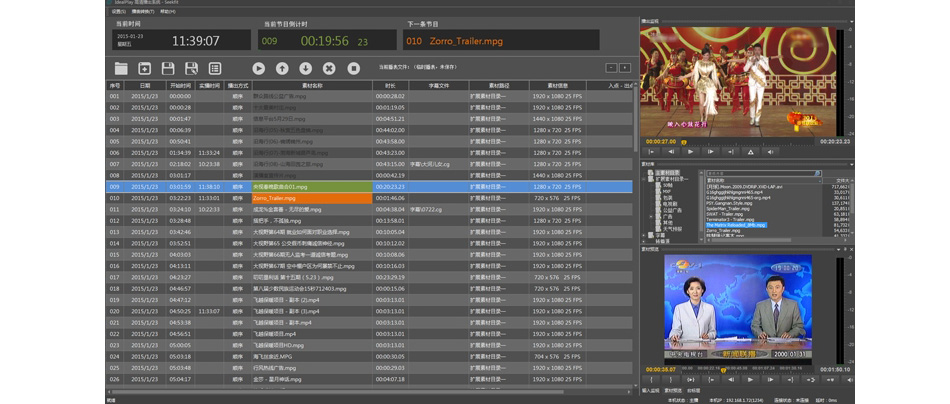Jump to start in output monitor

click(x=651, y=152)
